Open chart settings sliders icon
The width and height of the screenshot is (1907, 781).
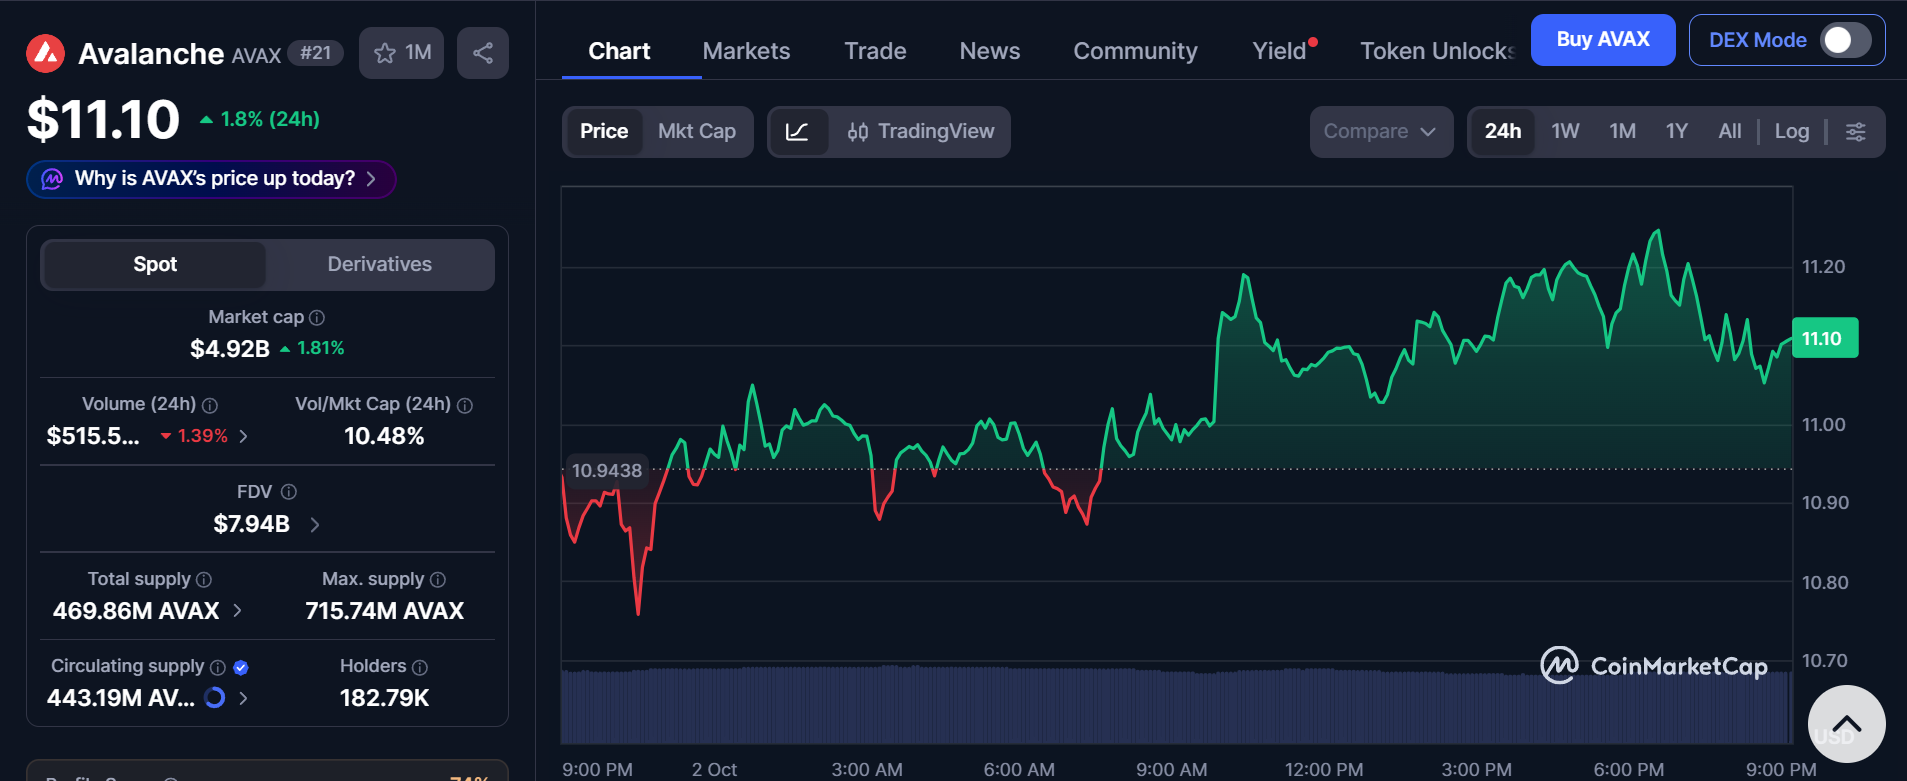pyautogui.click(x=1856, y=132)
